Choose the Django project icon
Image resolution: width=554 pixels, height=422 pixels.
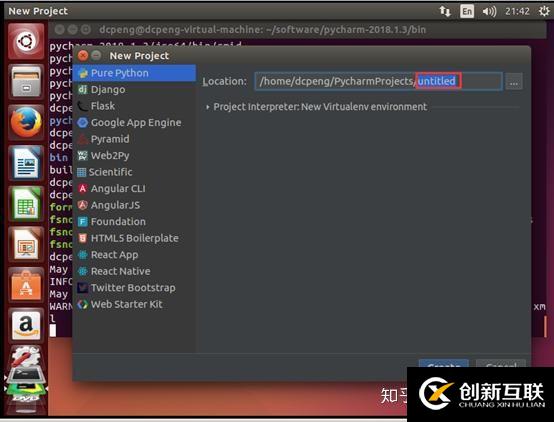tap(82, 89)
